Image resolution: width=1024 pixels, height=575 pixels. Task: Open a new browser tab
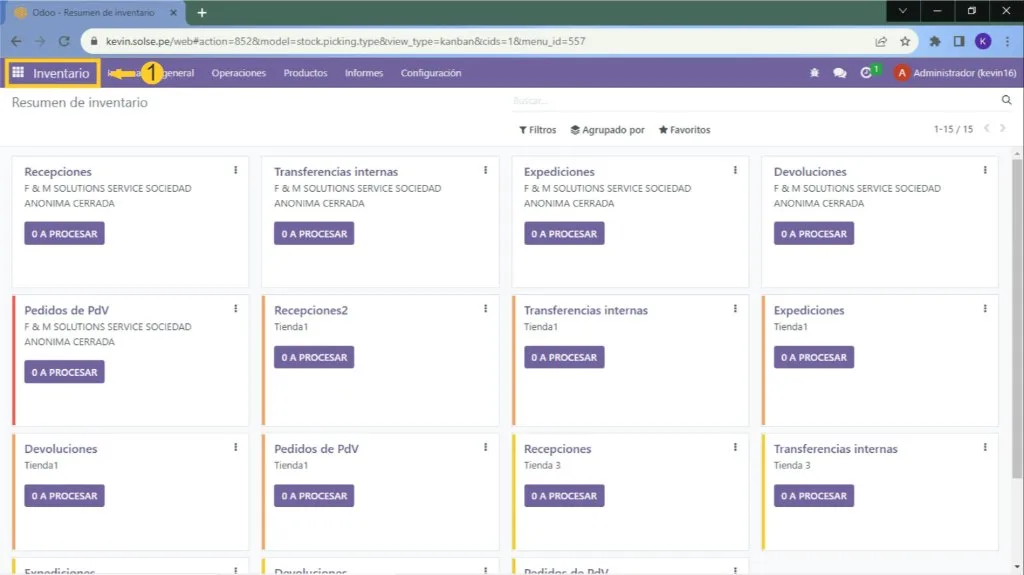click(x=202, y=12)
